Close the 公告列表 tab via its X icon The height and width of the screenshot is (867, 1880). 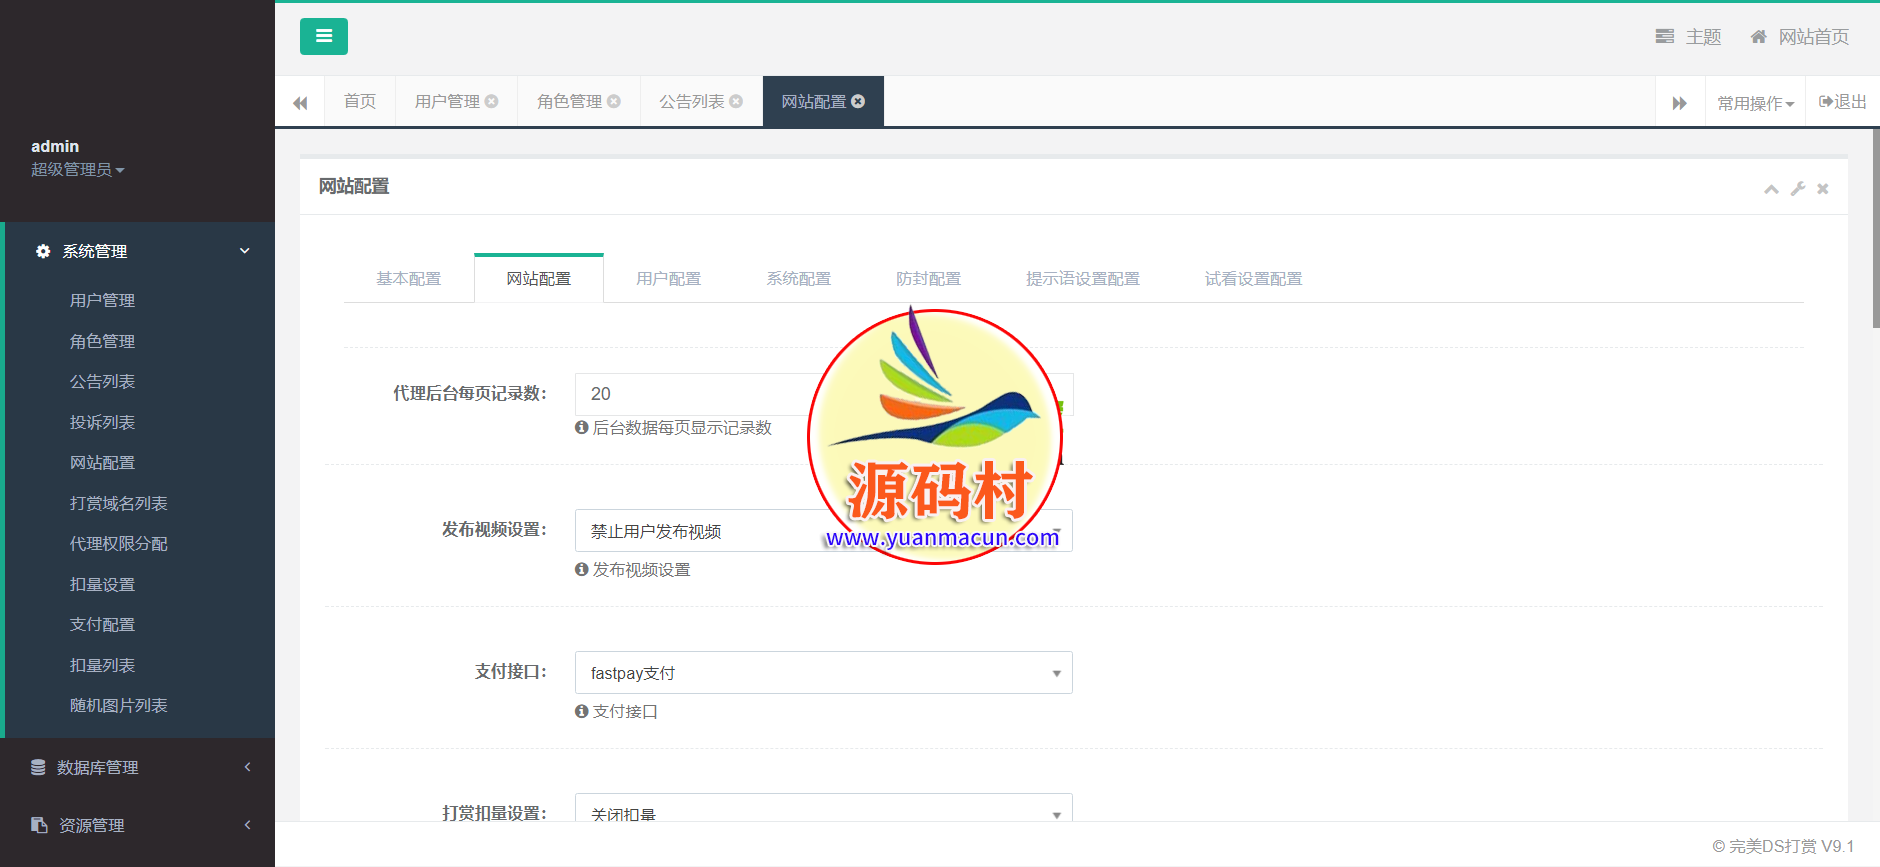coord(736,101)
